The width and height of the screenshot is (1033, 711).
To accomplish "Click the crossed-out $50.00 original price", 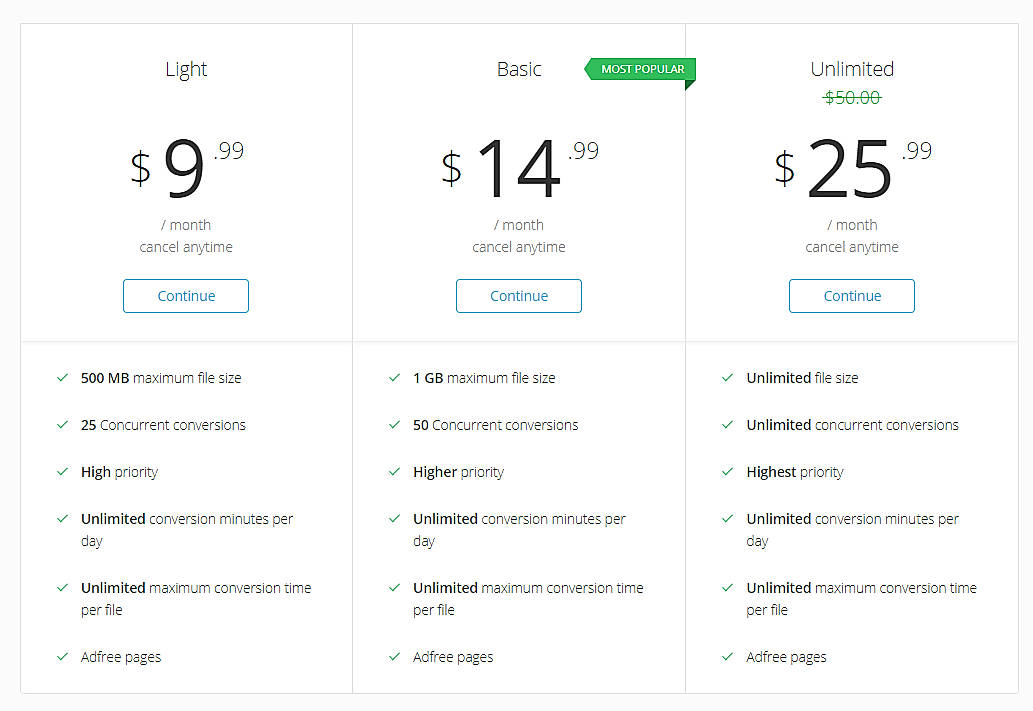I will pyautogui.click(x=852, y=98).
